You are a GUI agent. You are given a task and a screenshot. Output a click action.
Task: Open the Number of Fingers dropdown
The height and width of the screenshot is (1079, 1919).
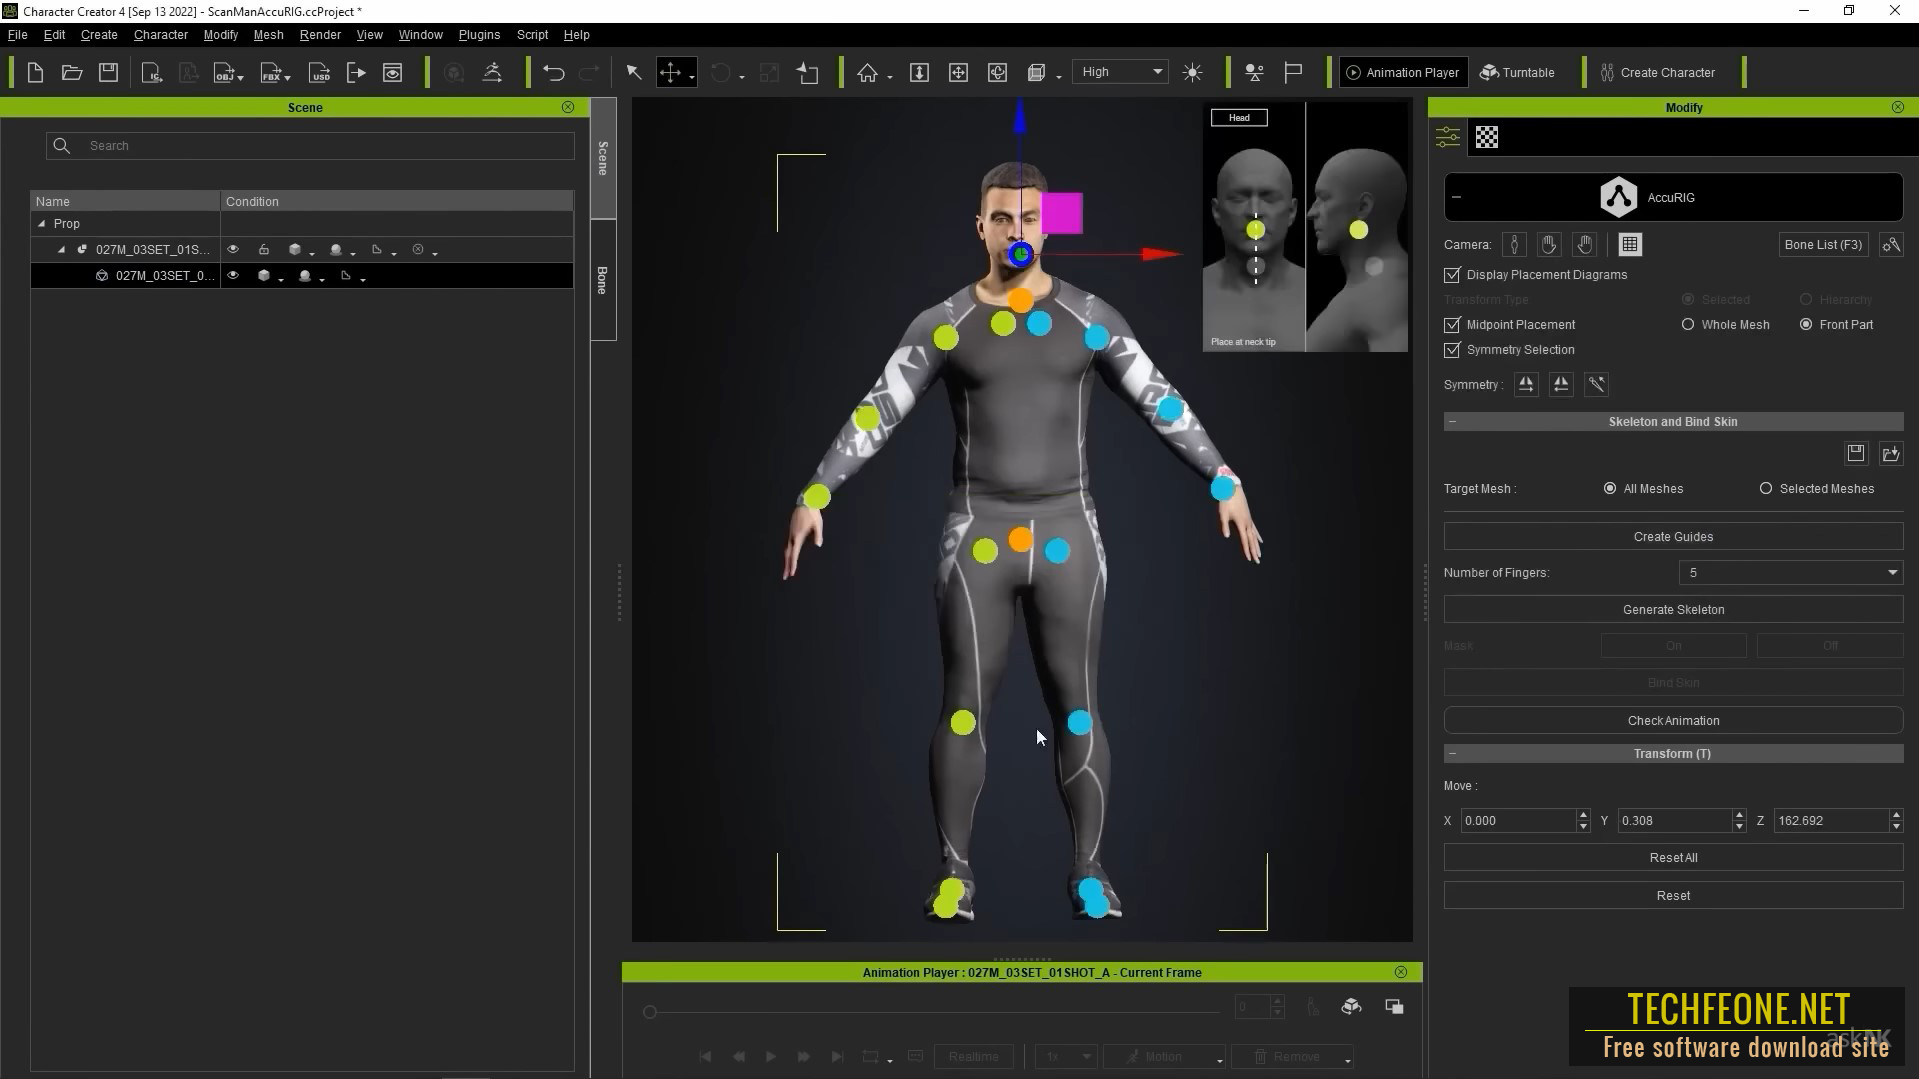pyautogui.click(x=1791, y=572)
